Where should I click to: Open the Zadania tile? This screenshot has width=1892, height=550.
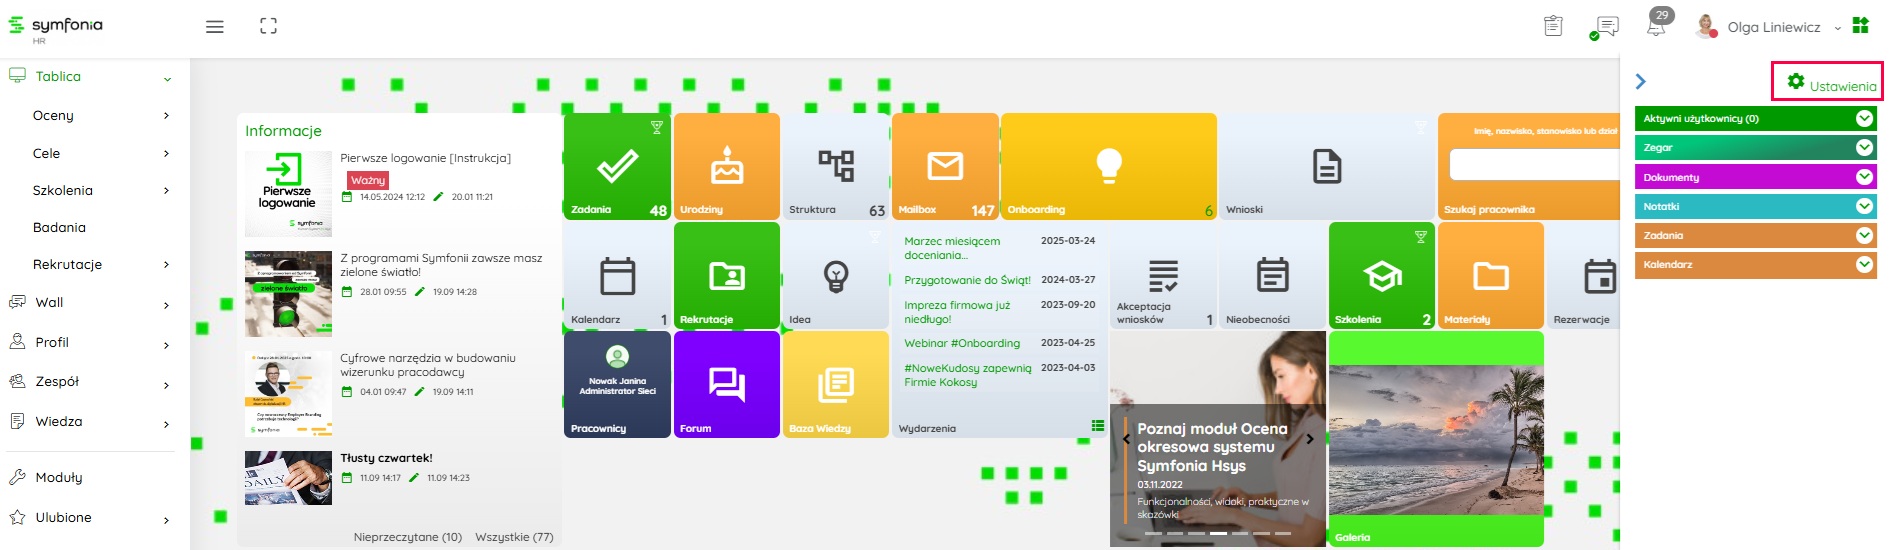[617, 166]
